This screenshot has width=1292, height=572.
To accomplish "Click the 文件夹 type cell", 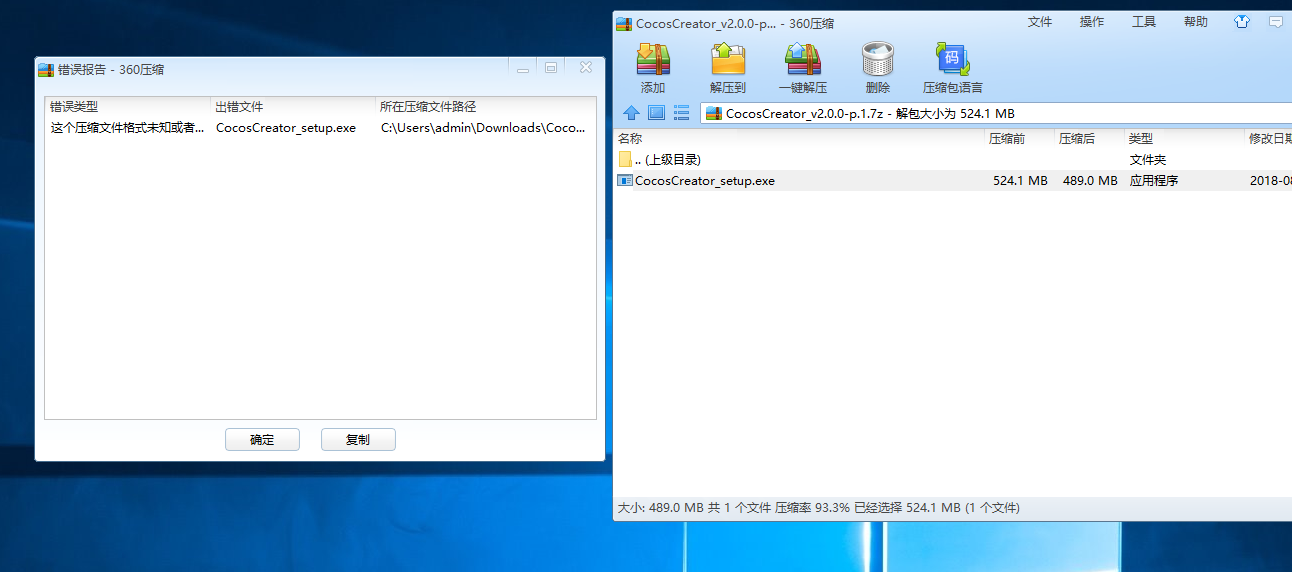I will 1148,159.
